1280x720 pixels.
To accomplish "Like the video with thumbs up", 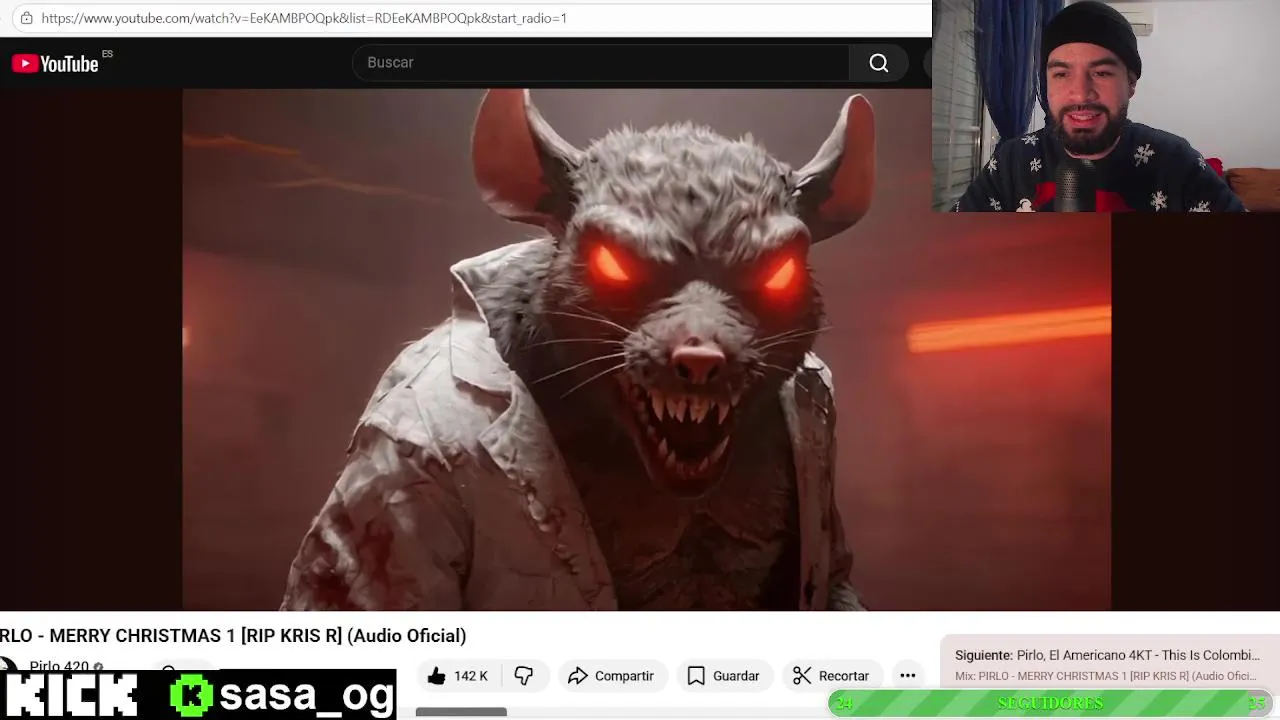I will [x=436, y=676].
